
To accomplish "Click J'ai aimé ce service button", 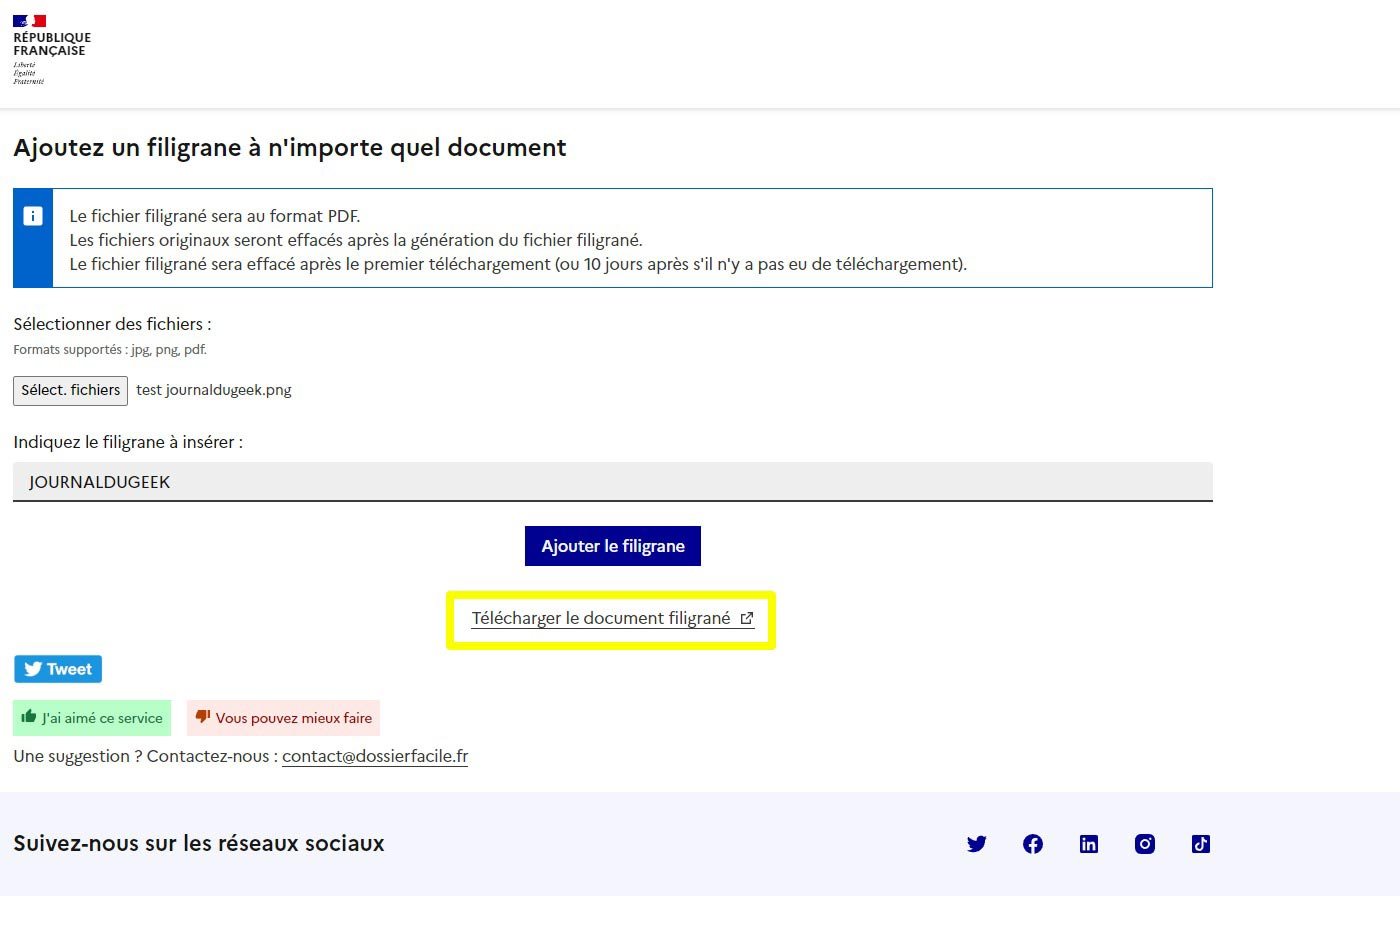I will (92, 718).
